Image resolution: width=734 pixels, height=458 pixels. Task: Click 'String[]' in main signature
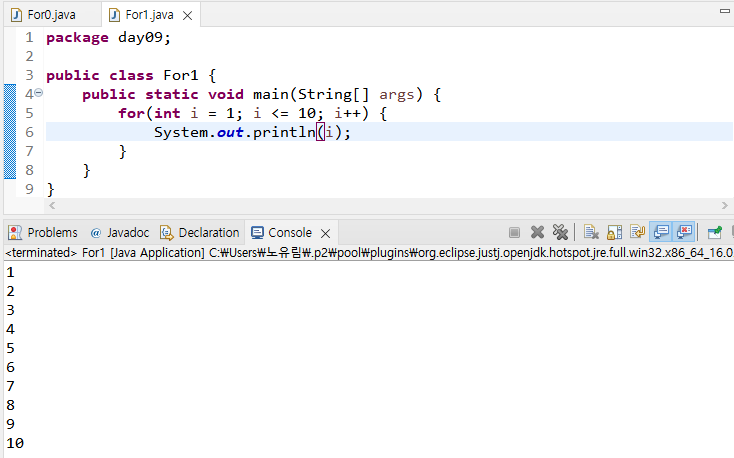coord(334,94)
